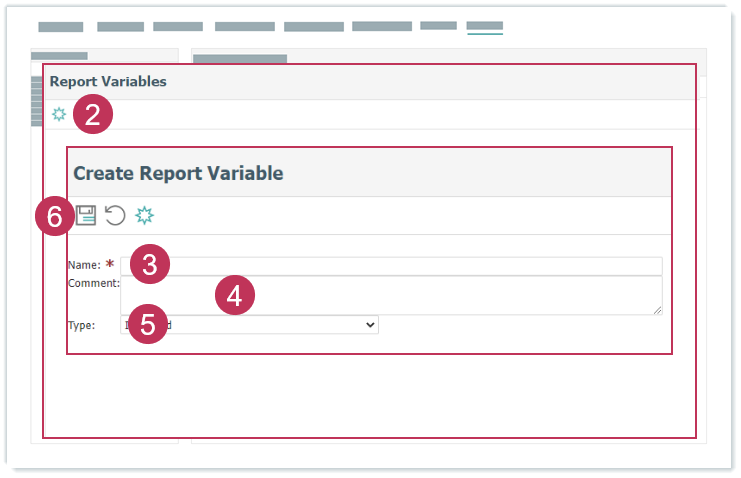Click the Comment box resize handle

tap(657, 310)
